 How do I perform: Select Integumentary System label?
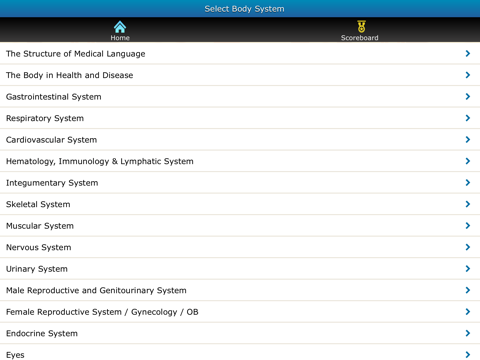coord(52,183)
